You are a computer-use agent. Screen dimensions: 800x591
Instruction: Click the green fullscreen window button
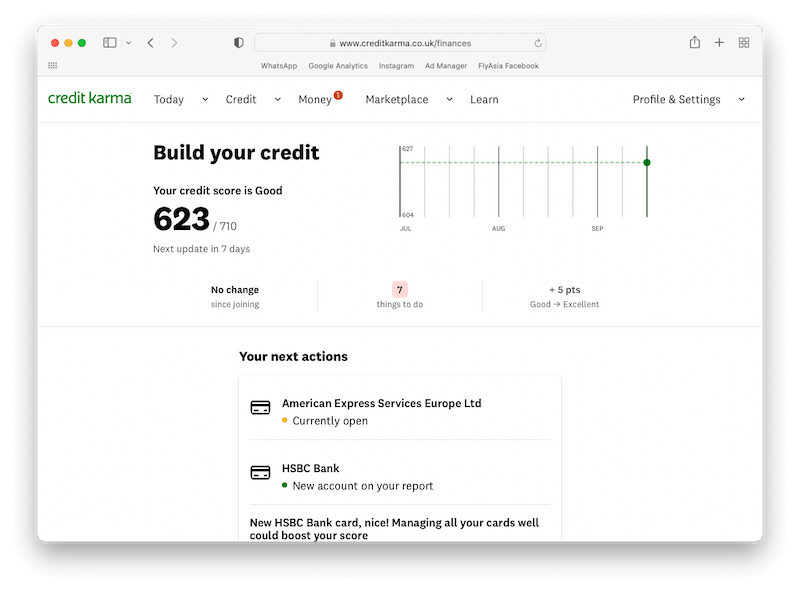tap(82, 43)
